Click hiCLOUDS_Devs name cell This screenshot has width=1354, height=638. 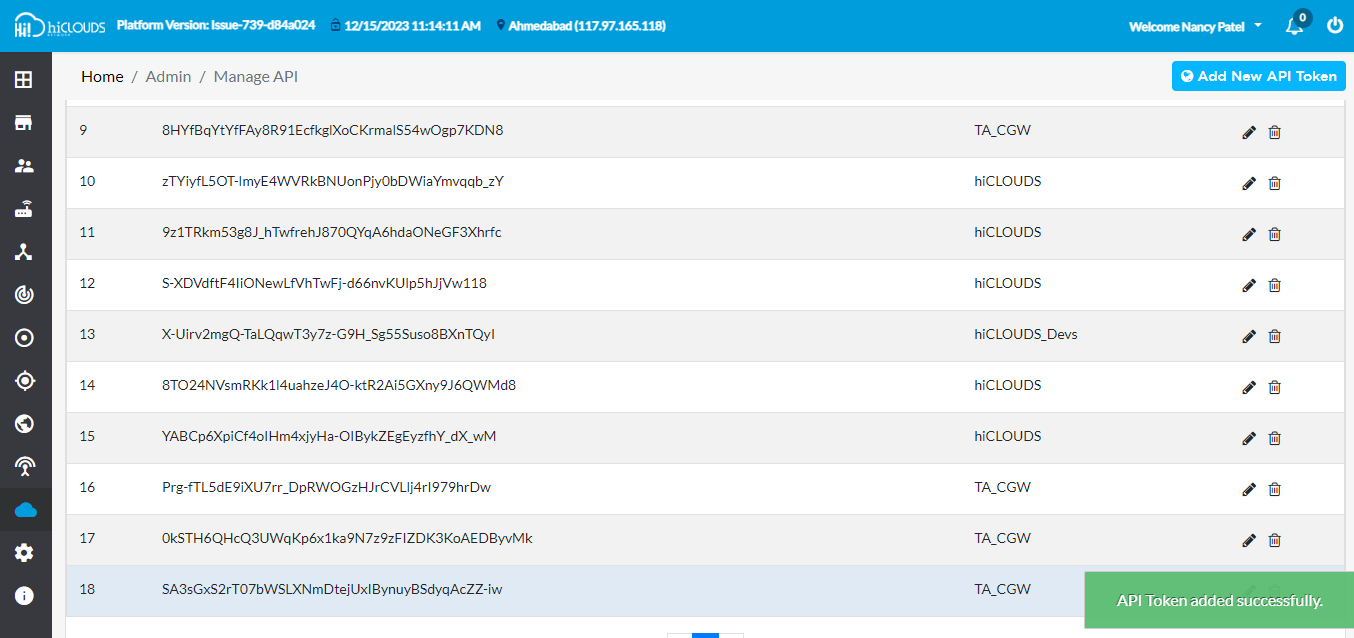tap(1026, 334)
